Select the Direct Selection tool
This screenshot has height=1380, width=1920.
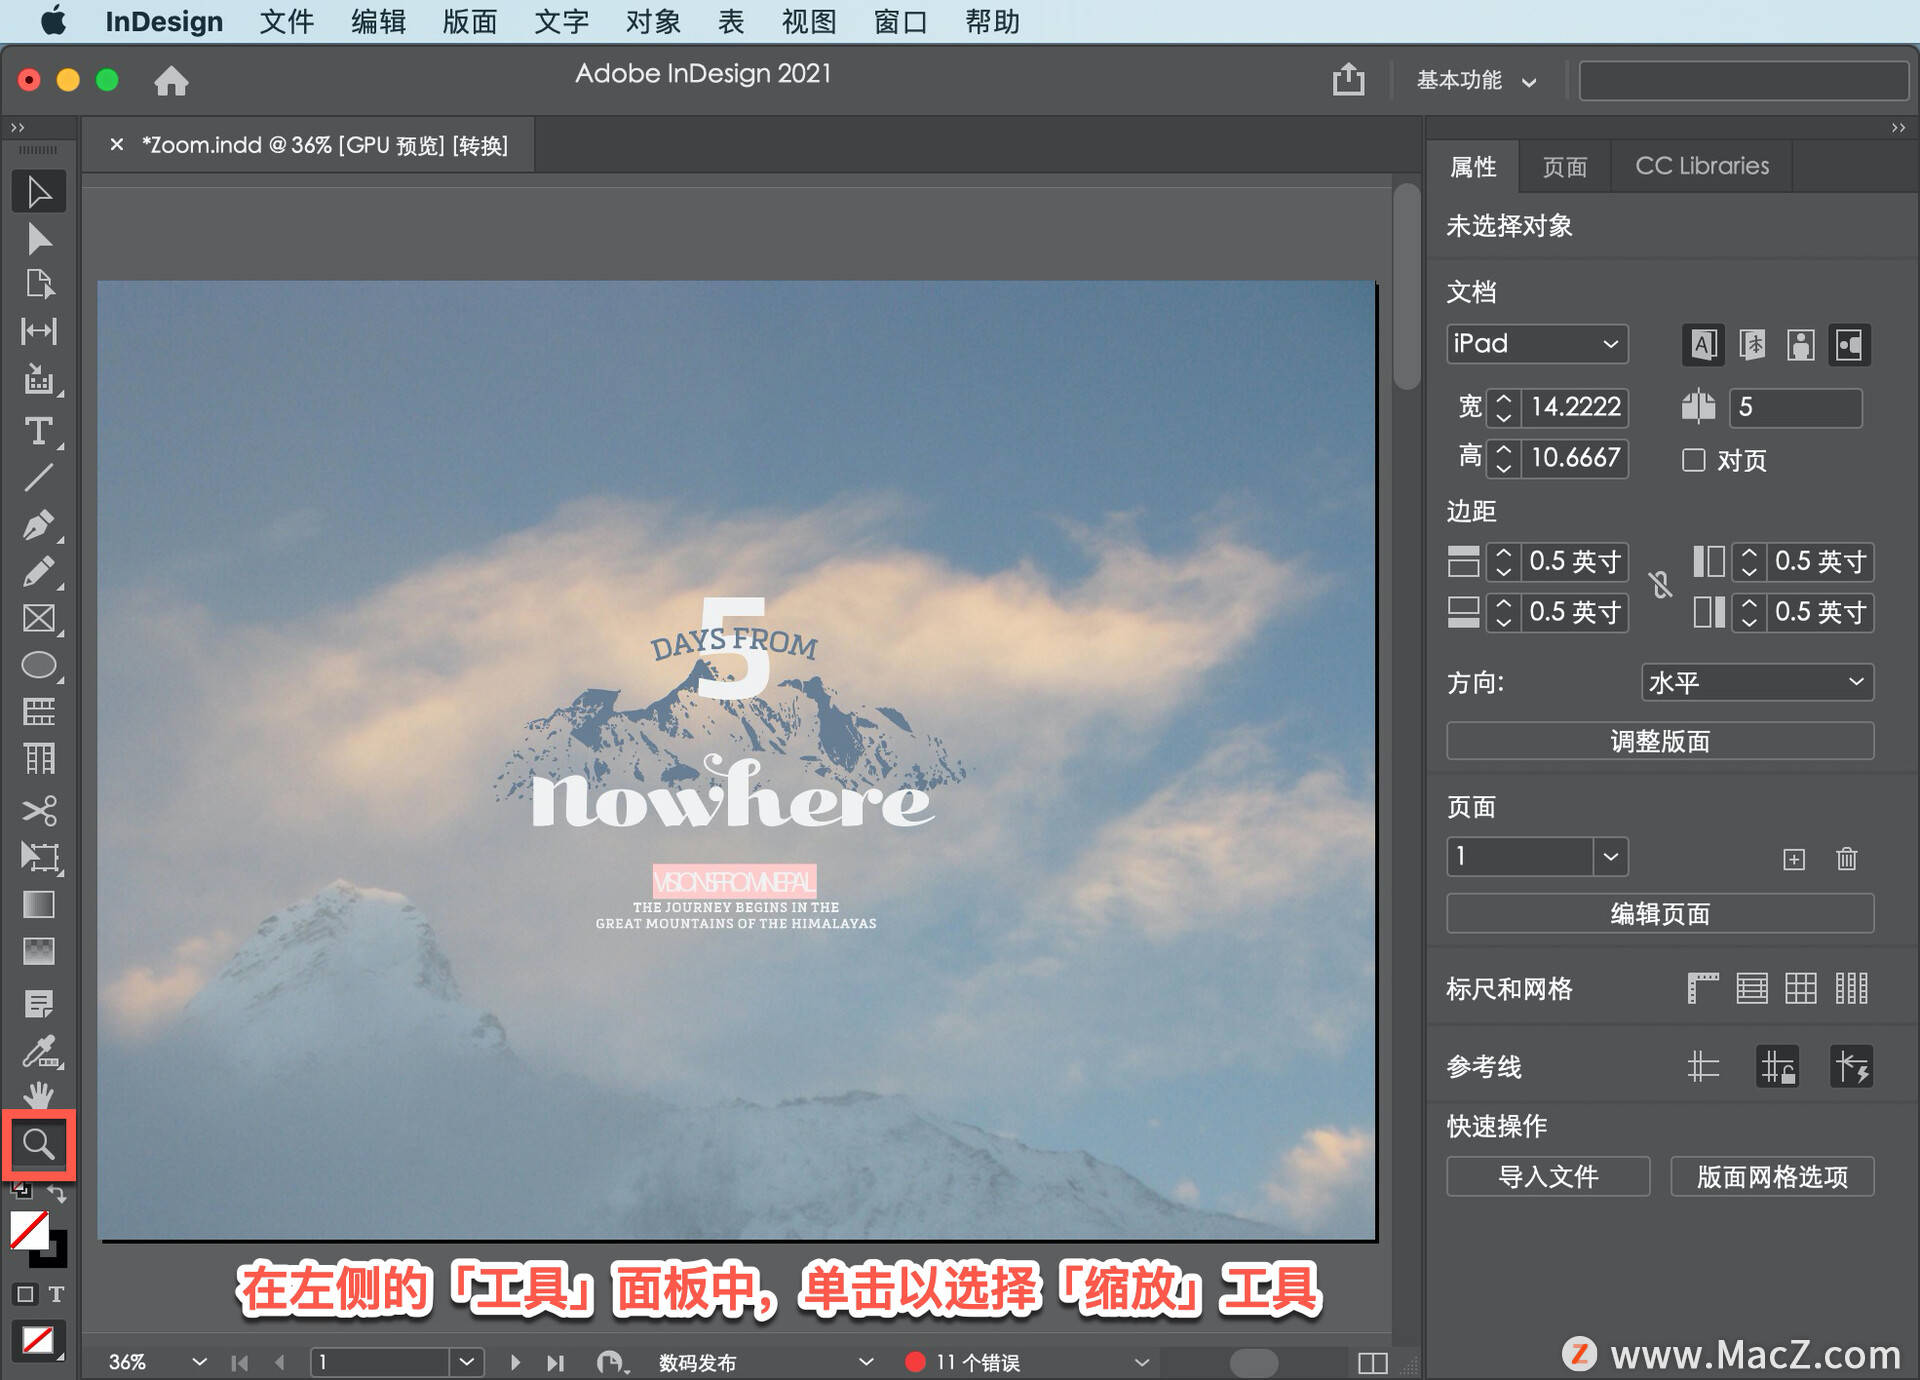(x=39, y=239)
